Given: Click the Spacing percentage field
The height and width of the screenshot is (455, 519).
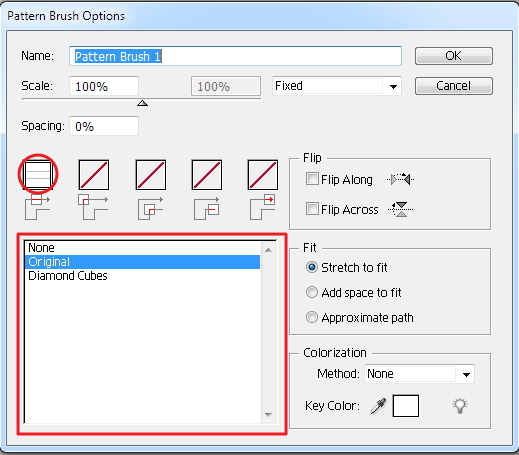Looking at the screenshot, I should point(104,126).
